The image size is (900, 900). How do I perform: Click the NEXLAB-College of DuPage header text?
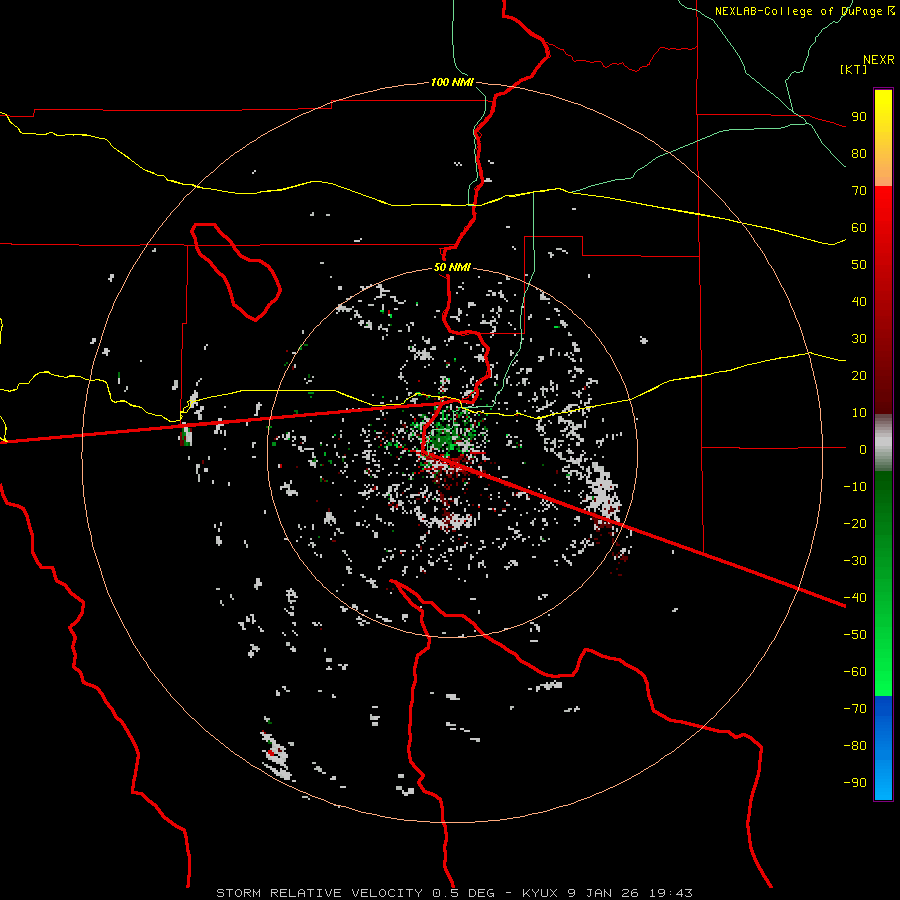(804, 11)
